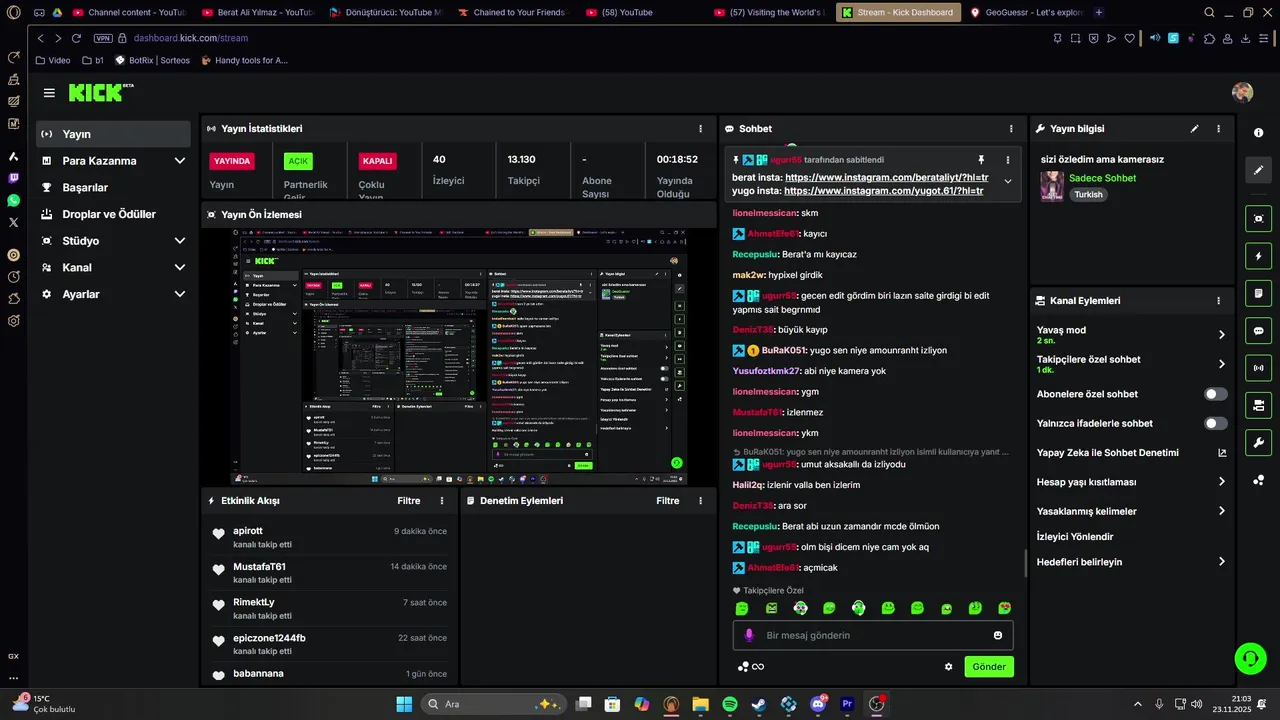Open the Yayın İstatistikleri panel options menu
This screenshot has width=1280, height=720.
click(x=700, y=129)
